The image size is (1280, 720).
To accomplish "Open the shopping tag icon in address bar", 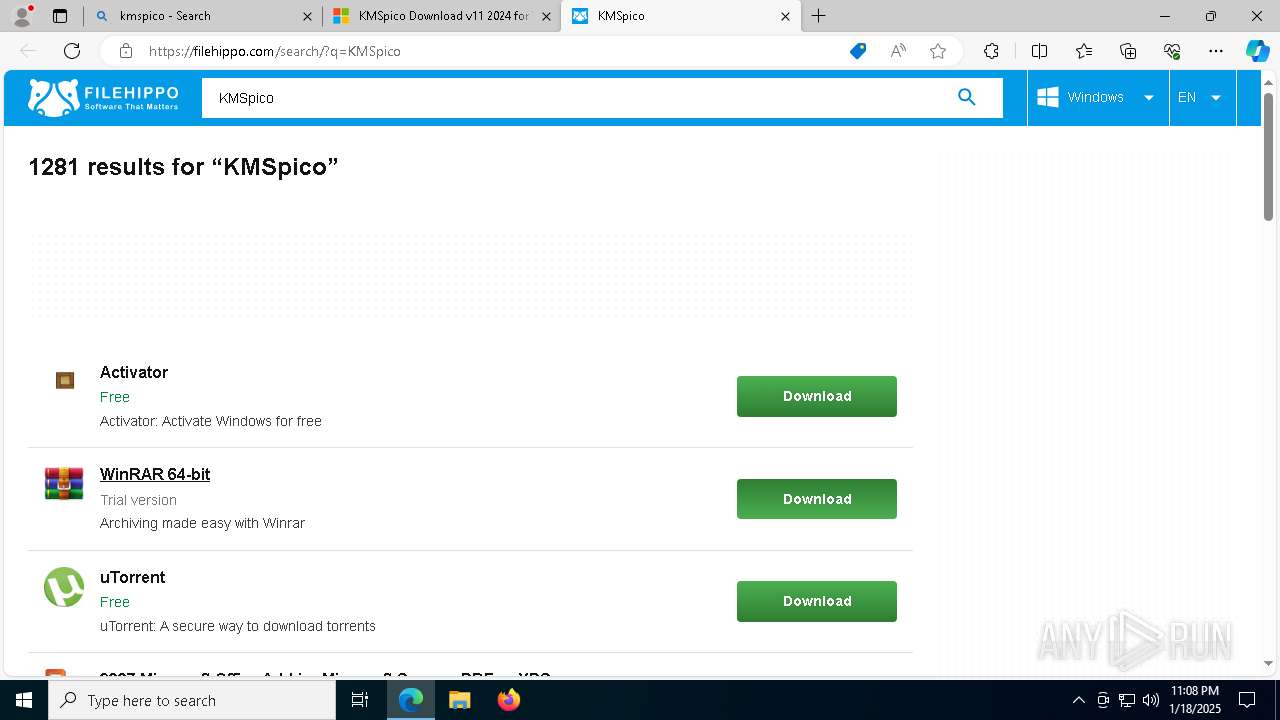I will pos(857,51).
